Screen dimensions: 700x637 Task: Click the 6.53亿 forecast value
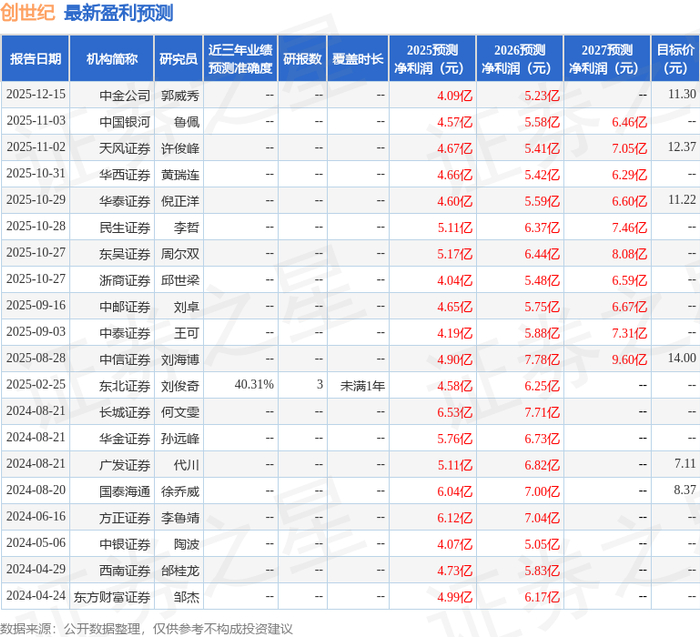point(454,412)
